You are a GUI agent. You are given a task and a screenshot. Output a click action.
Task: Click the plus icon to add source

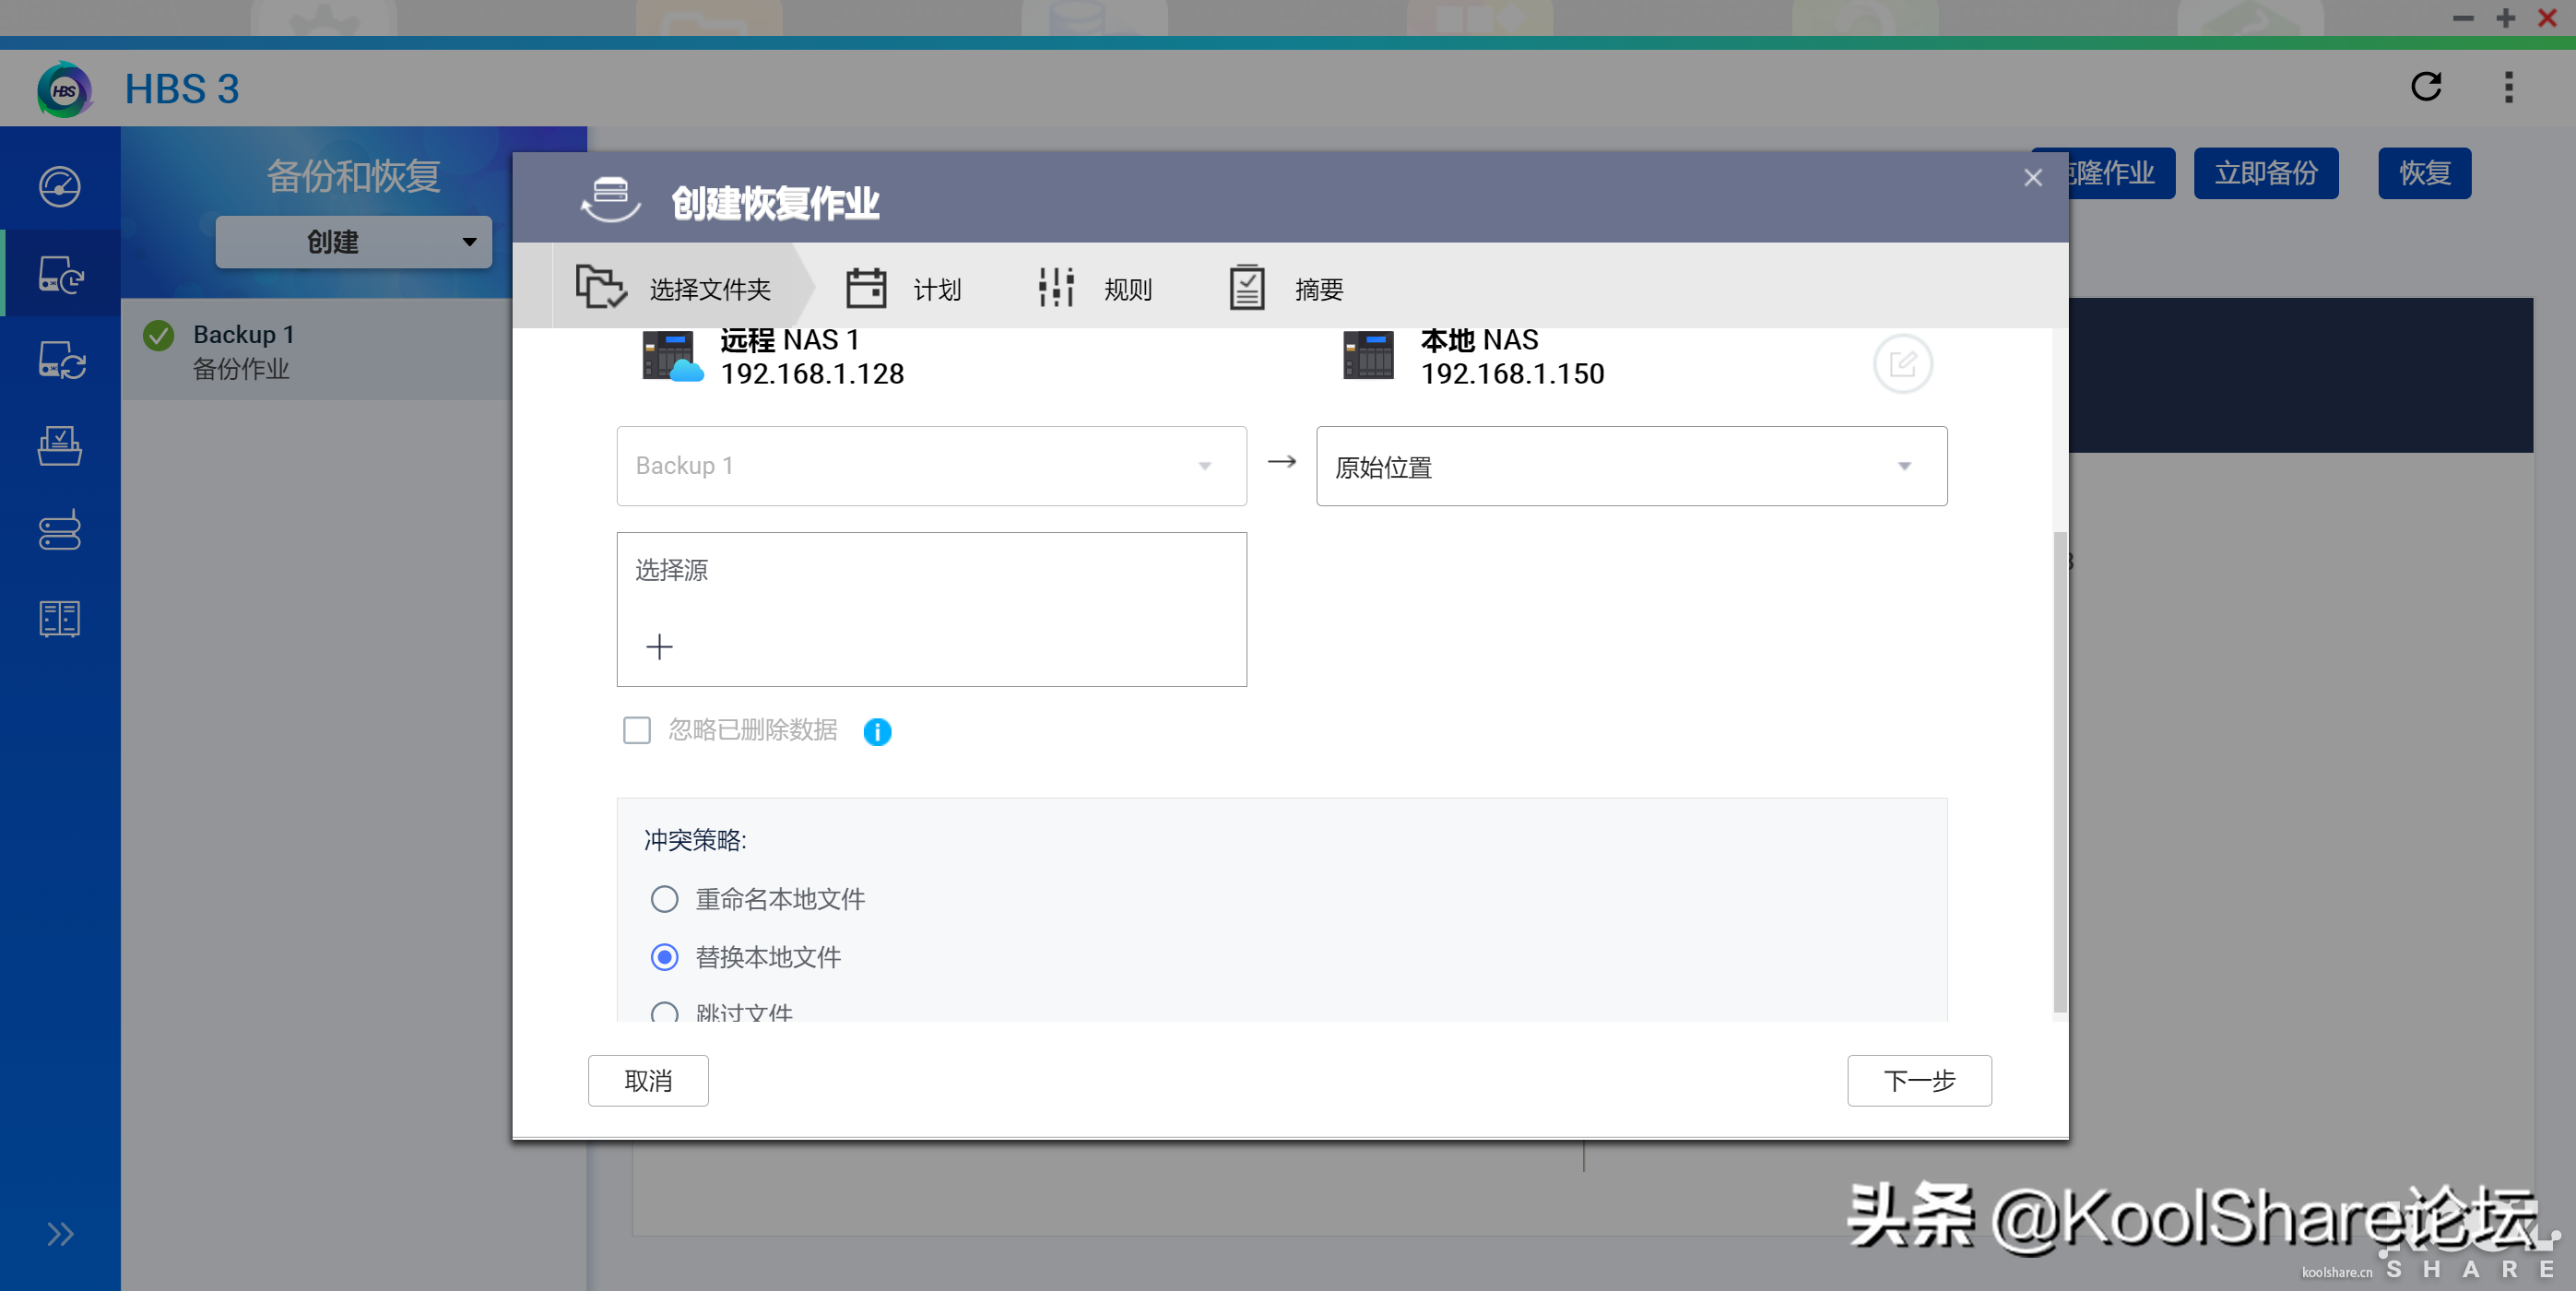[x=659, y=647]
